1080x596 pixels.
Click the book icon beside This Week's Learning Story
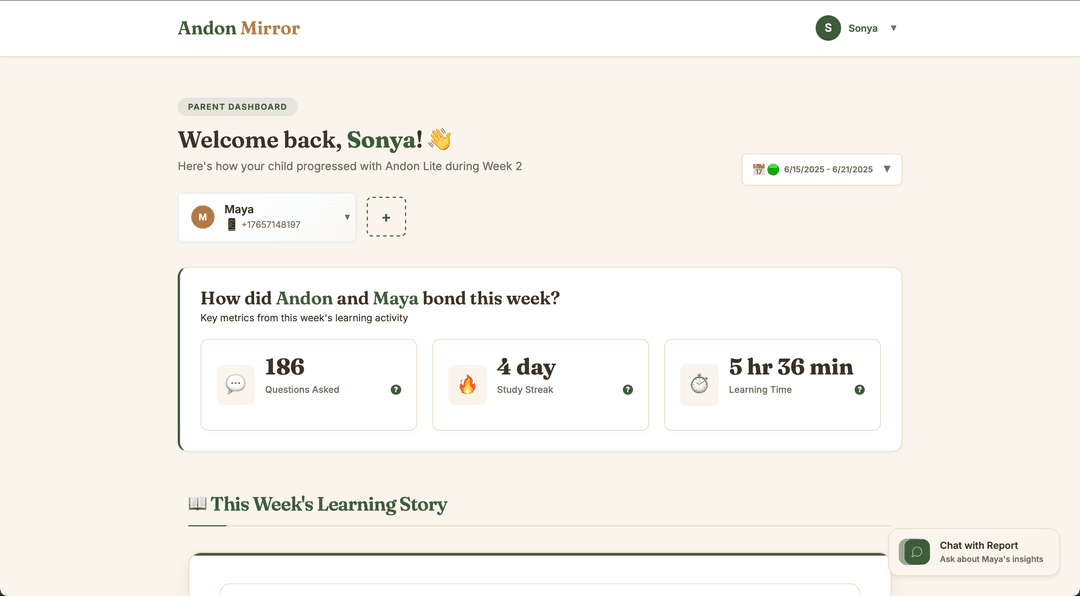click(x=197, y=503)
